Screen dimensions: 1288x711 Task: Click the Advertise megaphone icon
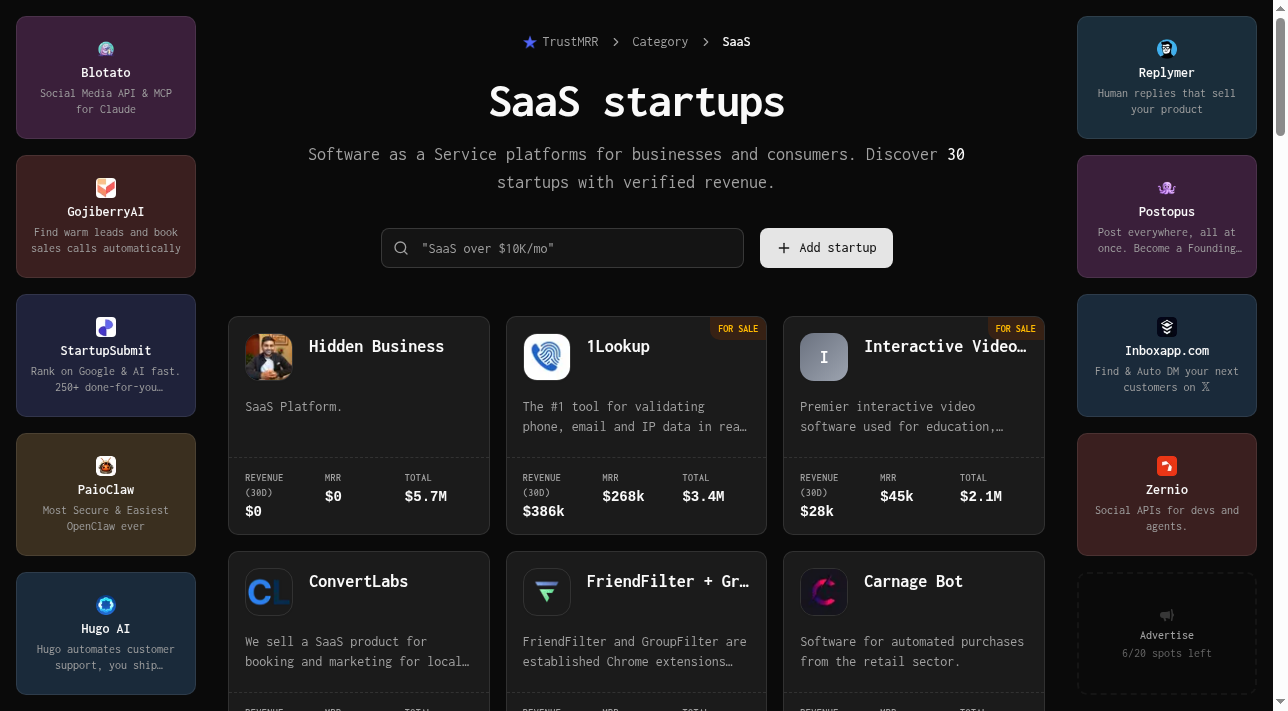tap(1167, 615)
